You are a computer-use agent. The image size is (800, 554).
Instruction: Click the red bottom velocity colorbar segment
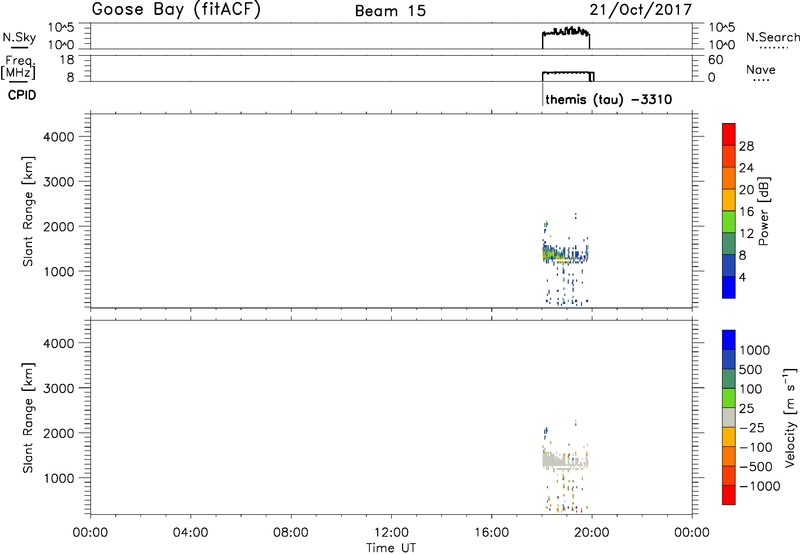pos(729,495)
